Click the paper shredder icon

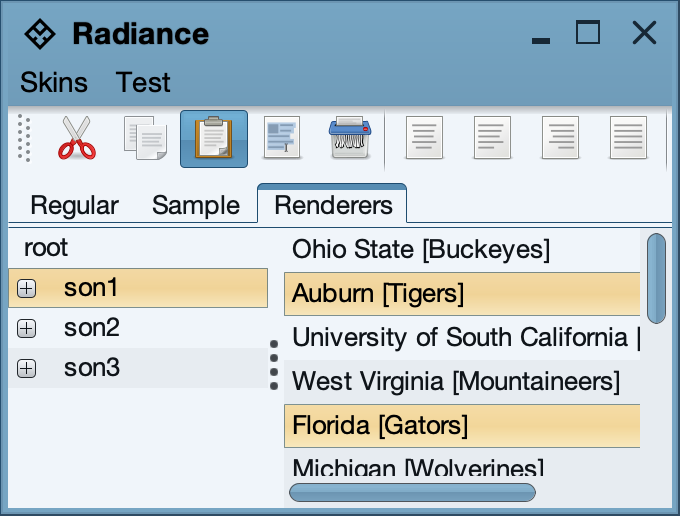tap(350, 138)
